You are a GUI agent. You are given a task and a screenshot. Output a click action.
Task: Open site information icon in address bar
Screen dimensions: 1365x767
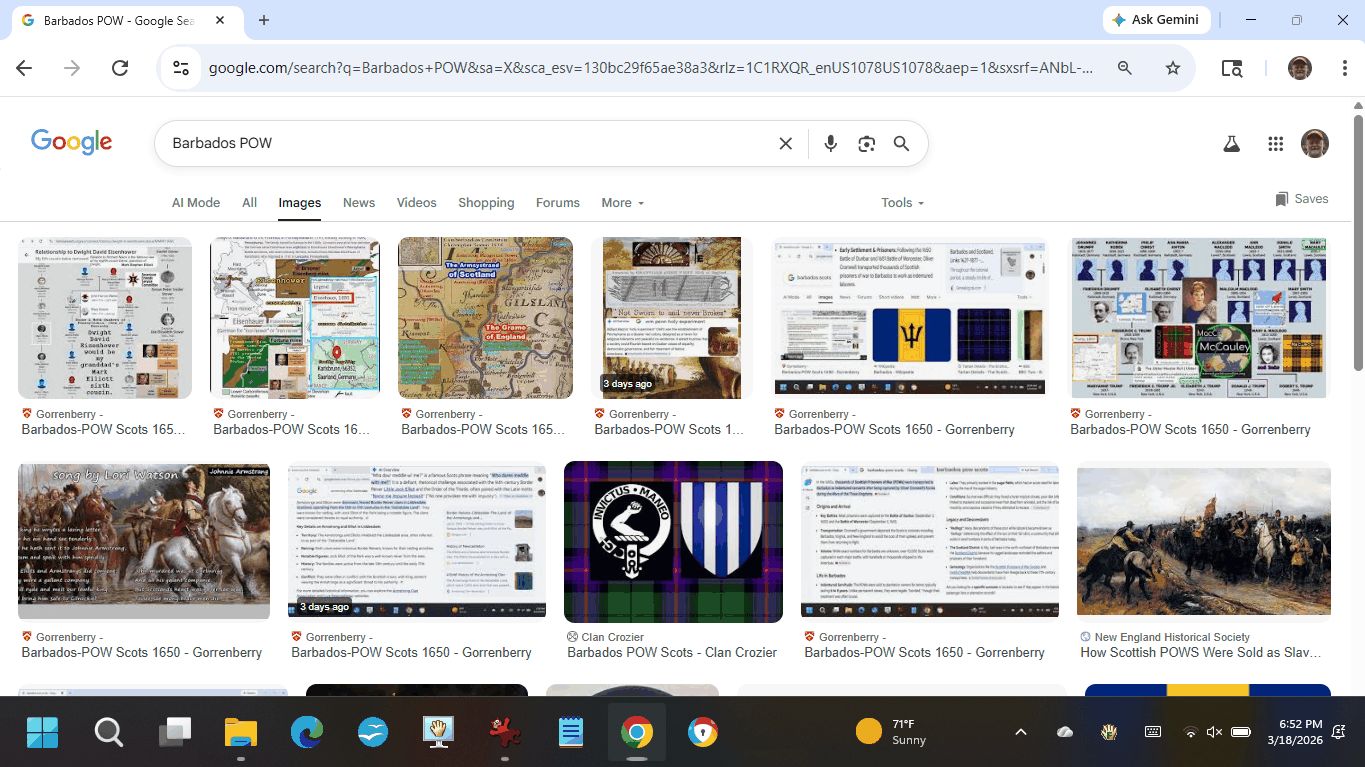181,68
